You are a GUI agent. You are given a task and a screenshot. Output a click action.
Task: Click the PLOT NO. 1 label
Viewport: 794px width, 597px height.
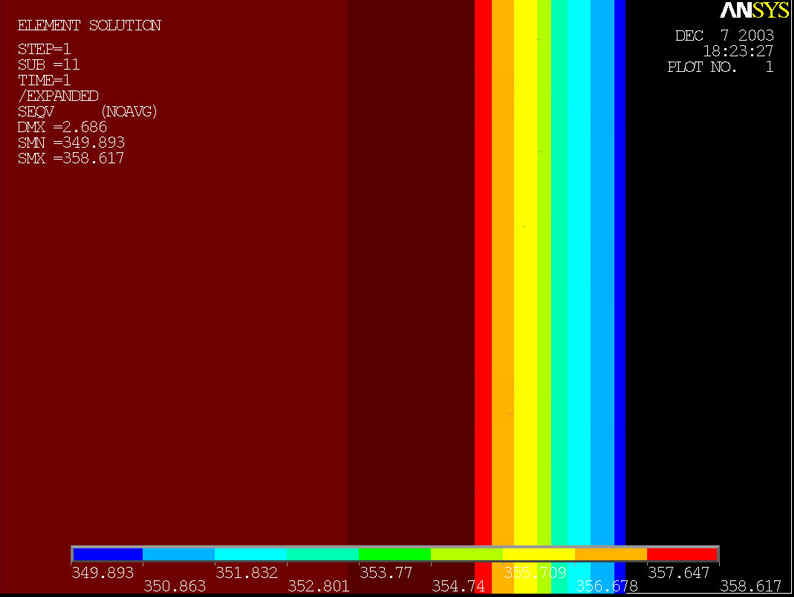click(721, 67)
